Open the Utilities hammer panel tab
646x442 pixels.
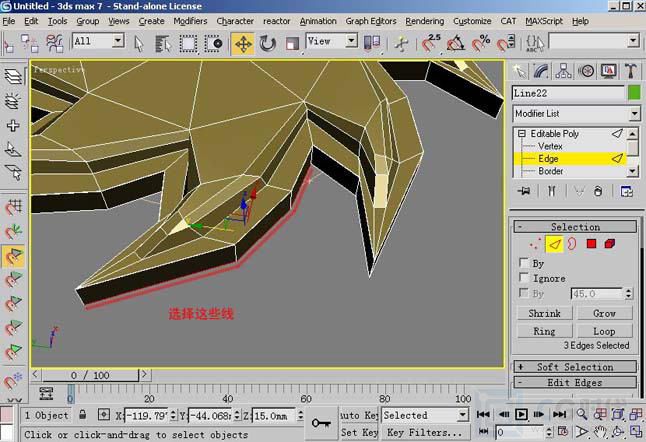point(631,71)
